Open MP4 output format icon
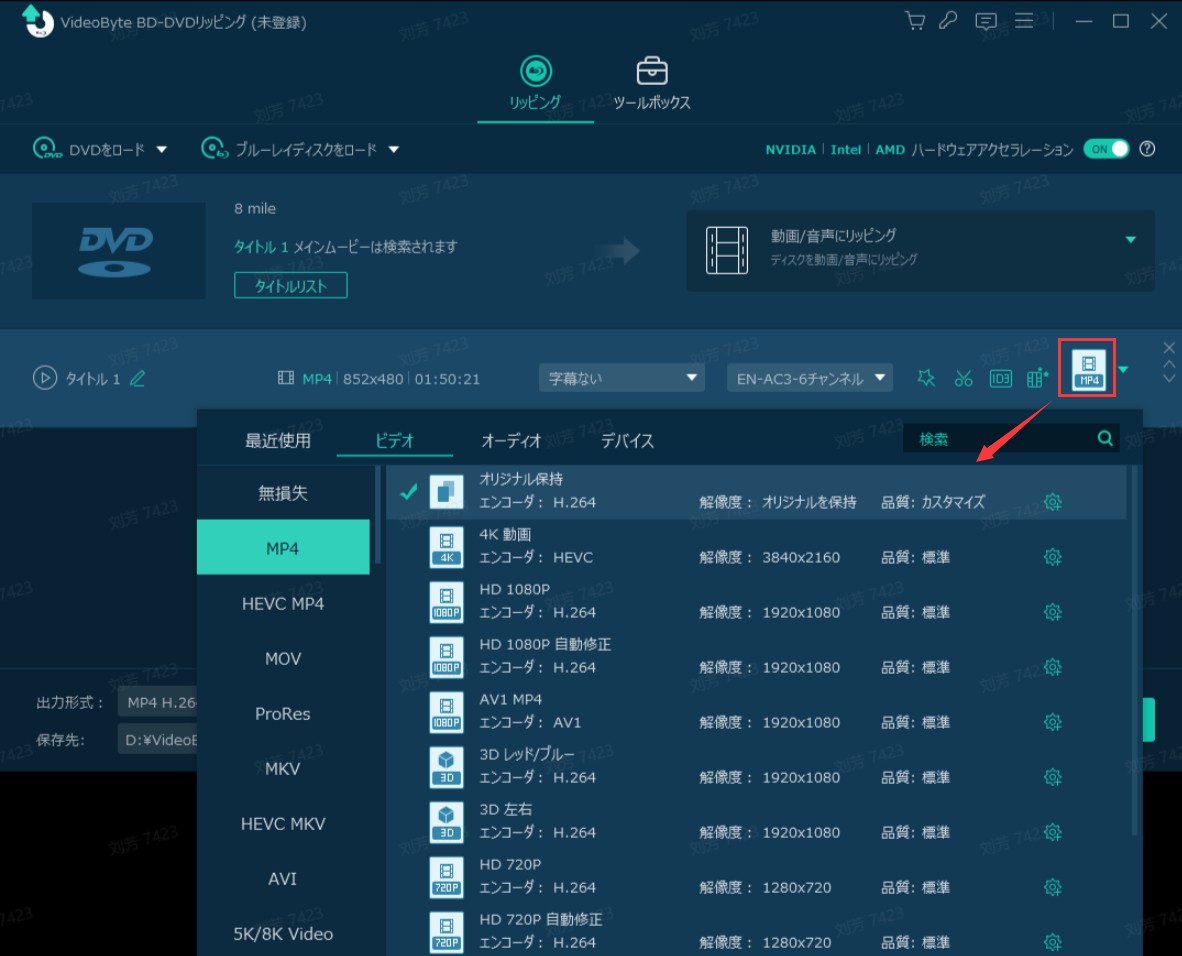The width and height of the screenshot is (1182, 956). coord(1088,368)
